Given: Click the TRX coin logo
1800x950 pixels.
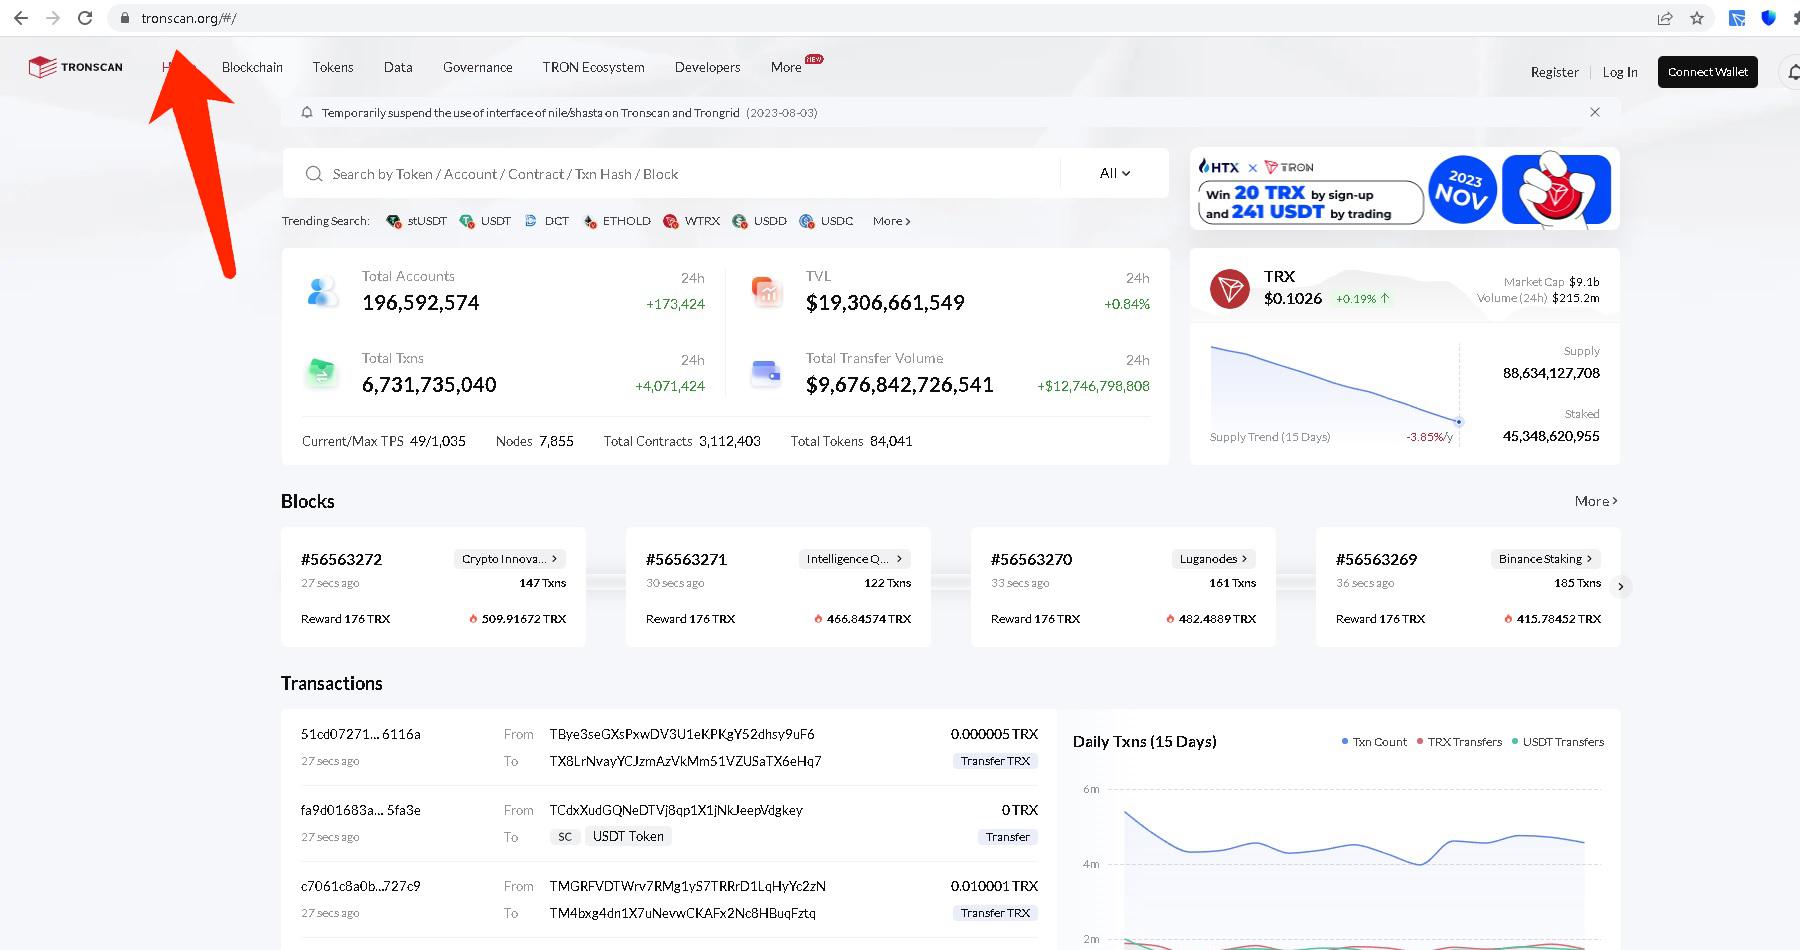Looking at the screenshot, I should [x=1230, y=289].
